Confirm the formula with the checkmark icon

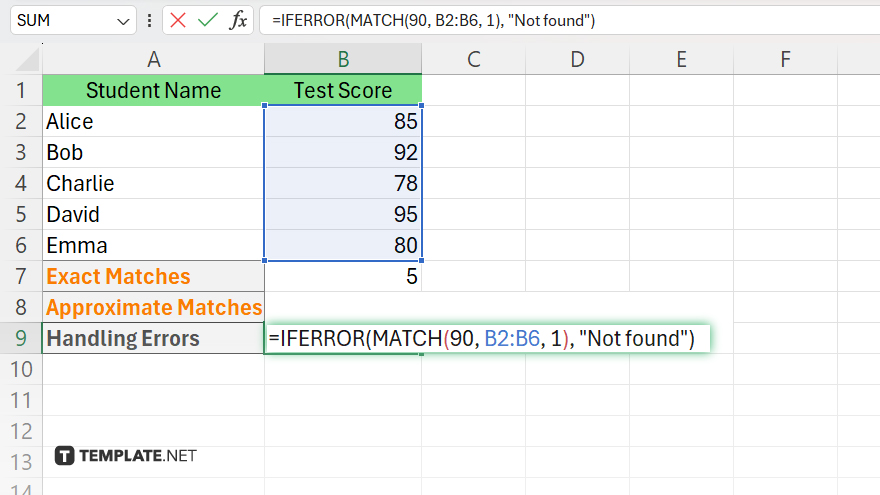[208, 21]
